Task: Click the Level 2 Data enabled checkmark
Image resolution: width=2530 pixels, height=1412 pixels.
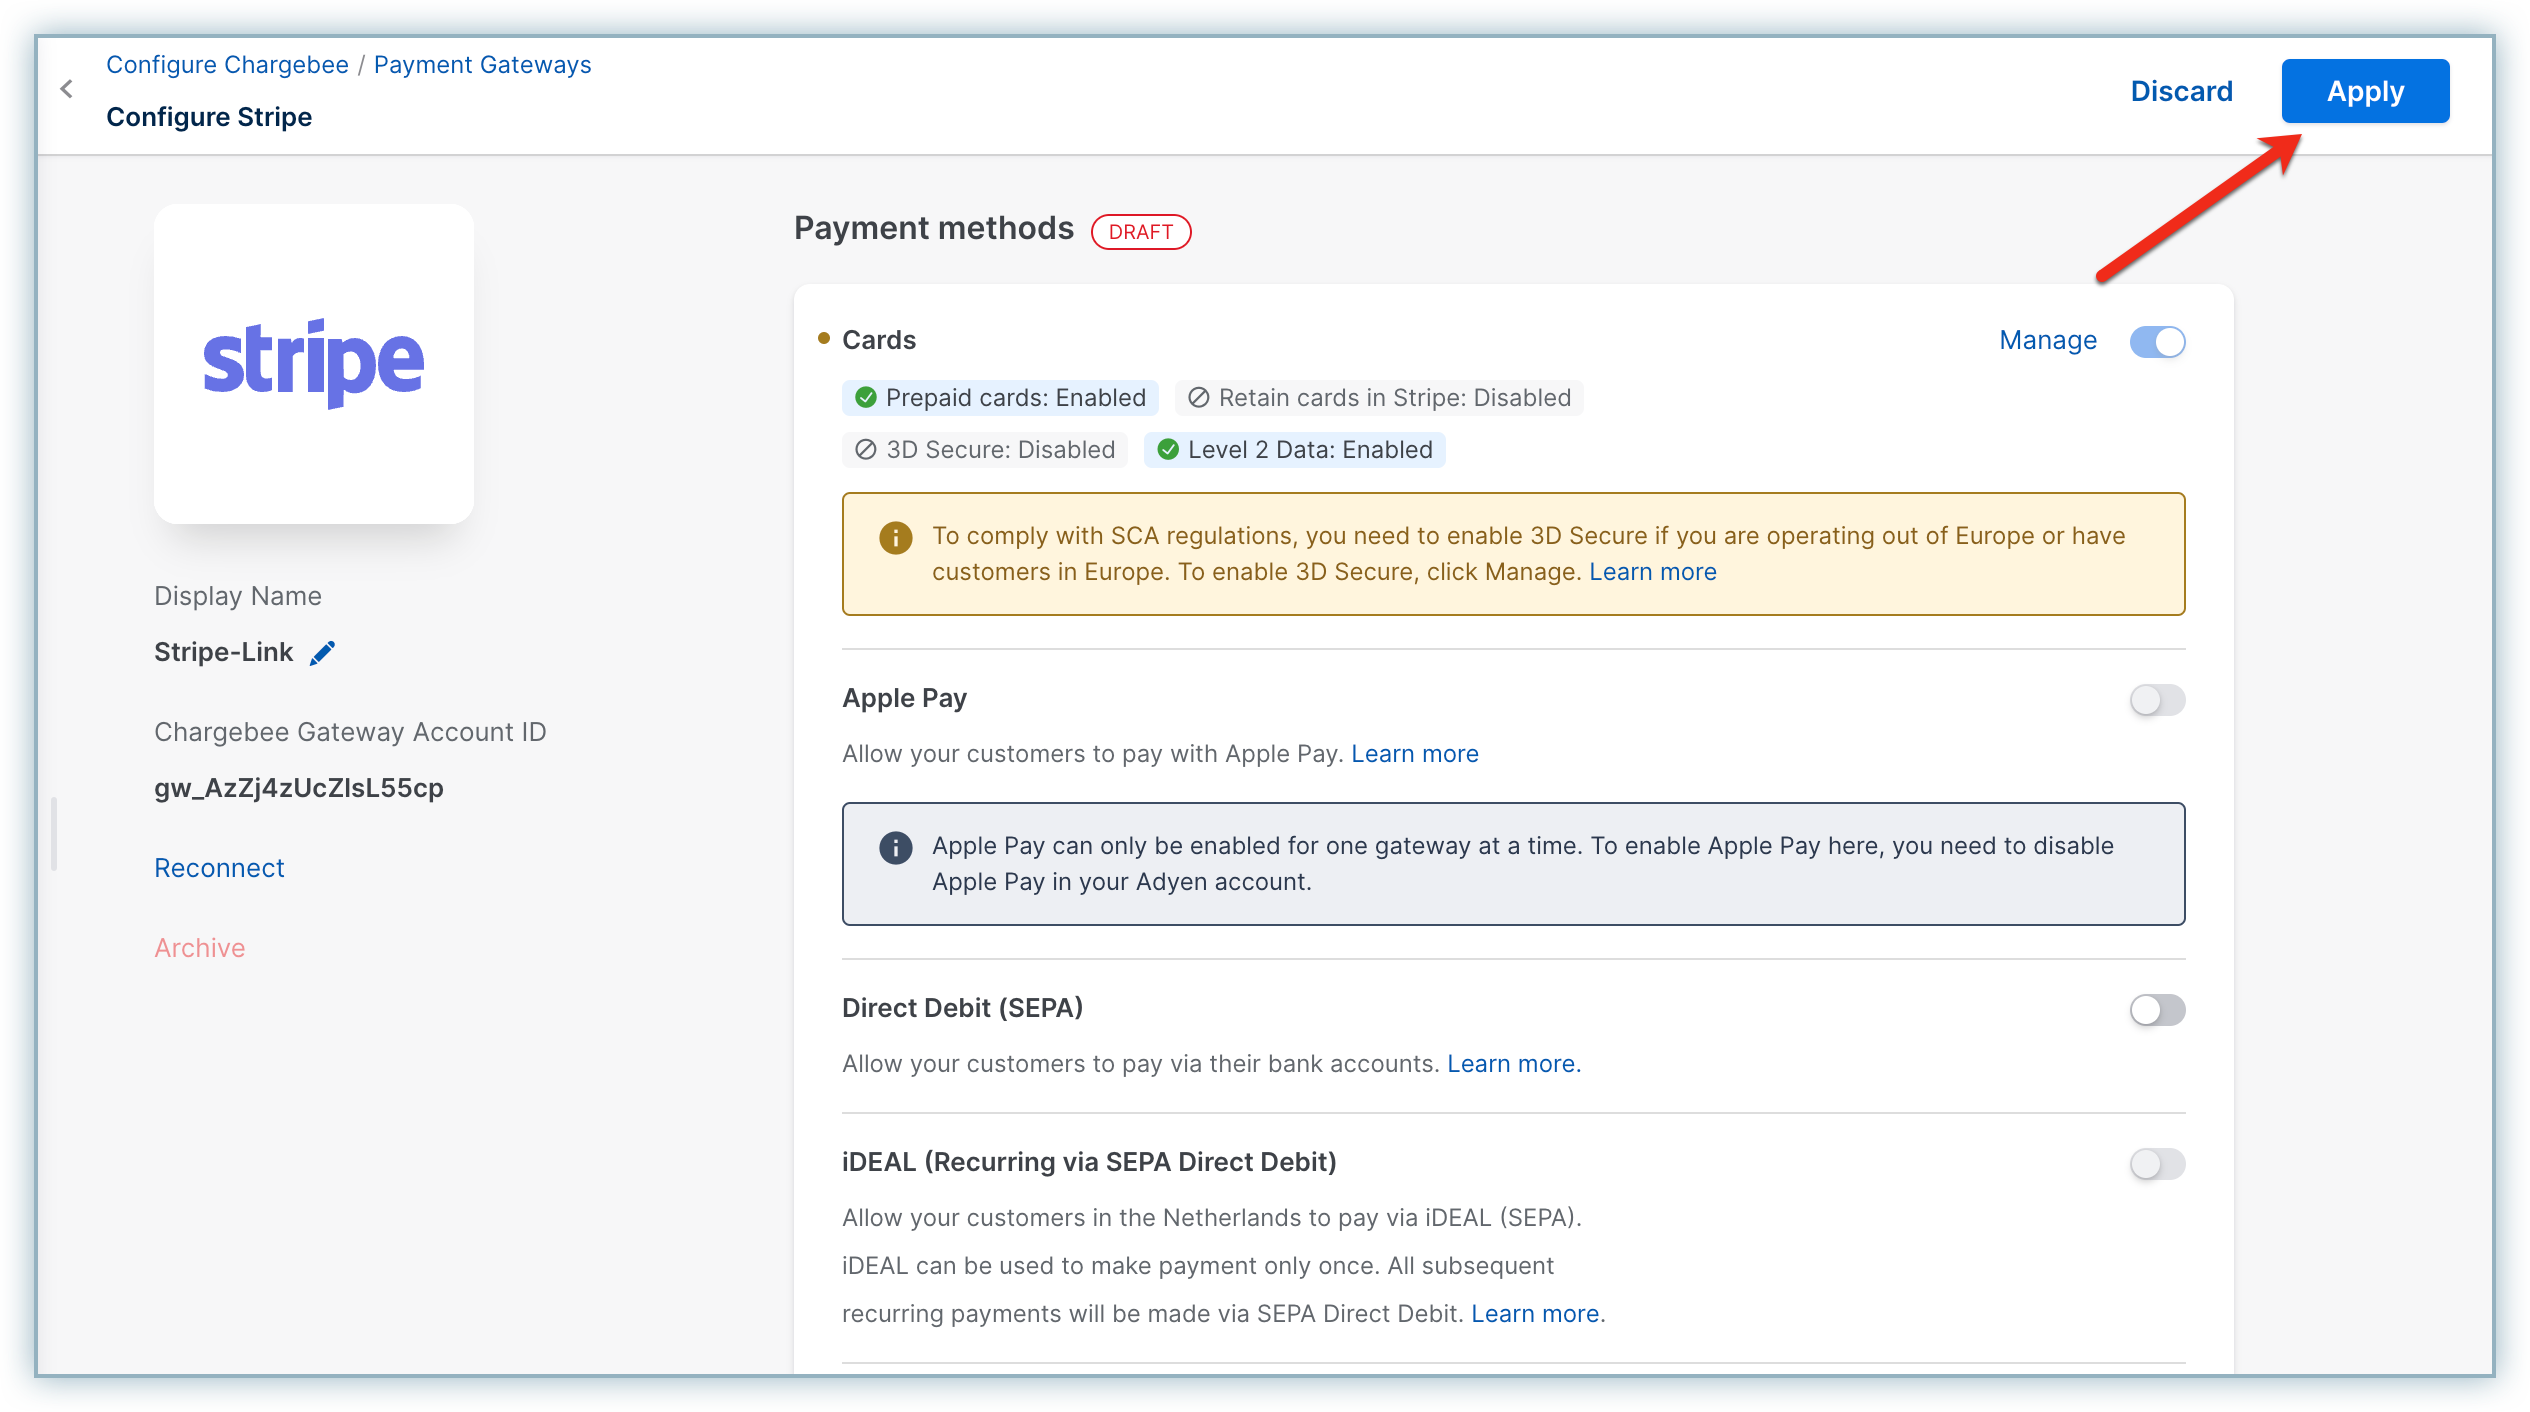Action: [x=1167, y=450]
